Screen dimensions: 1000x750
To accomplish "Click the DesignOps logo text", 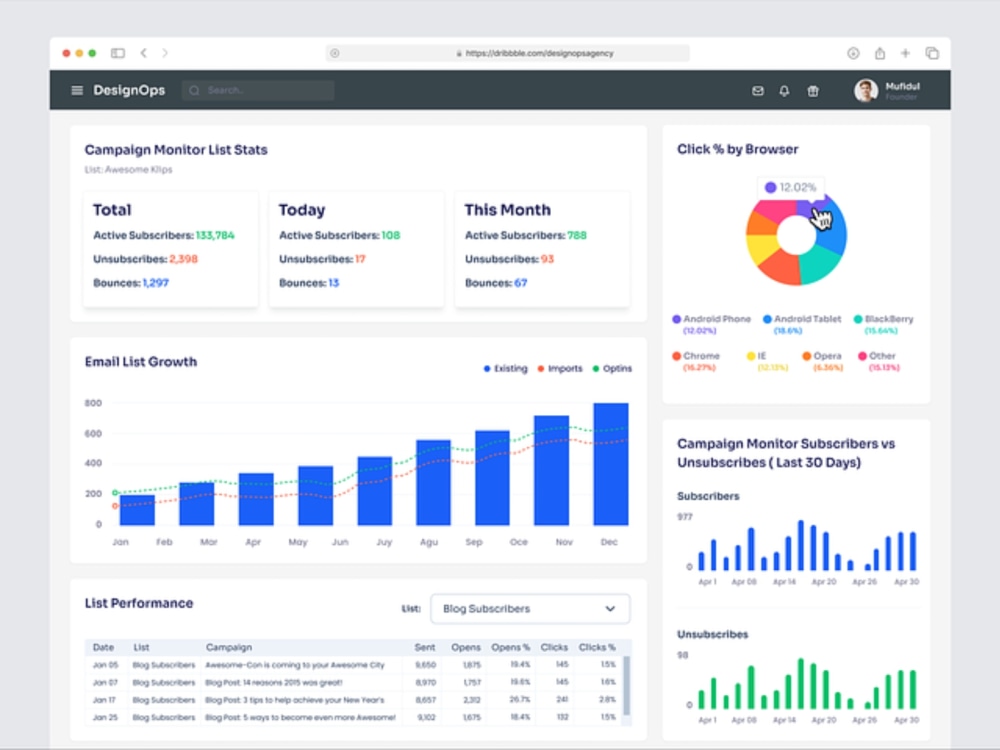I will [x=129, y=91].
